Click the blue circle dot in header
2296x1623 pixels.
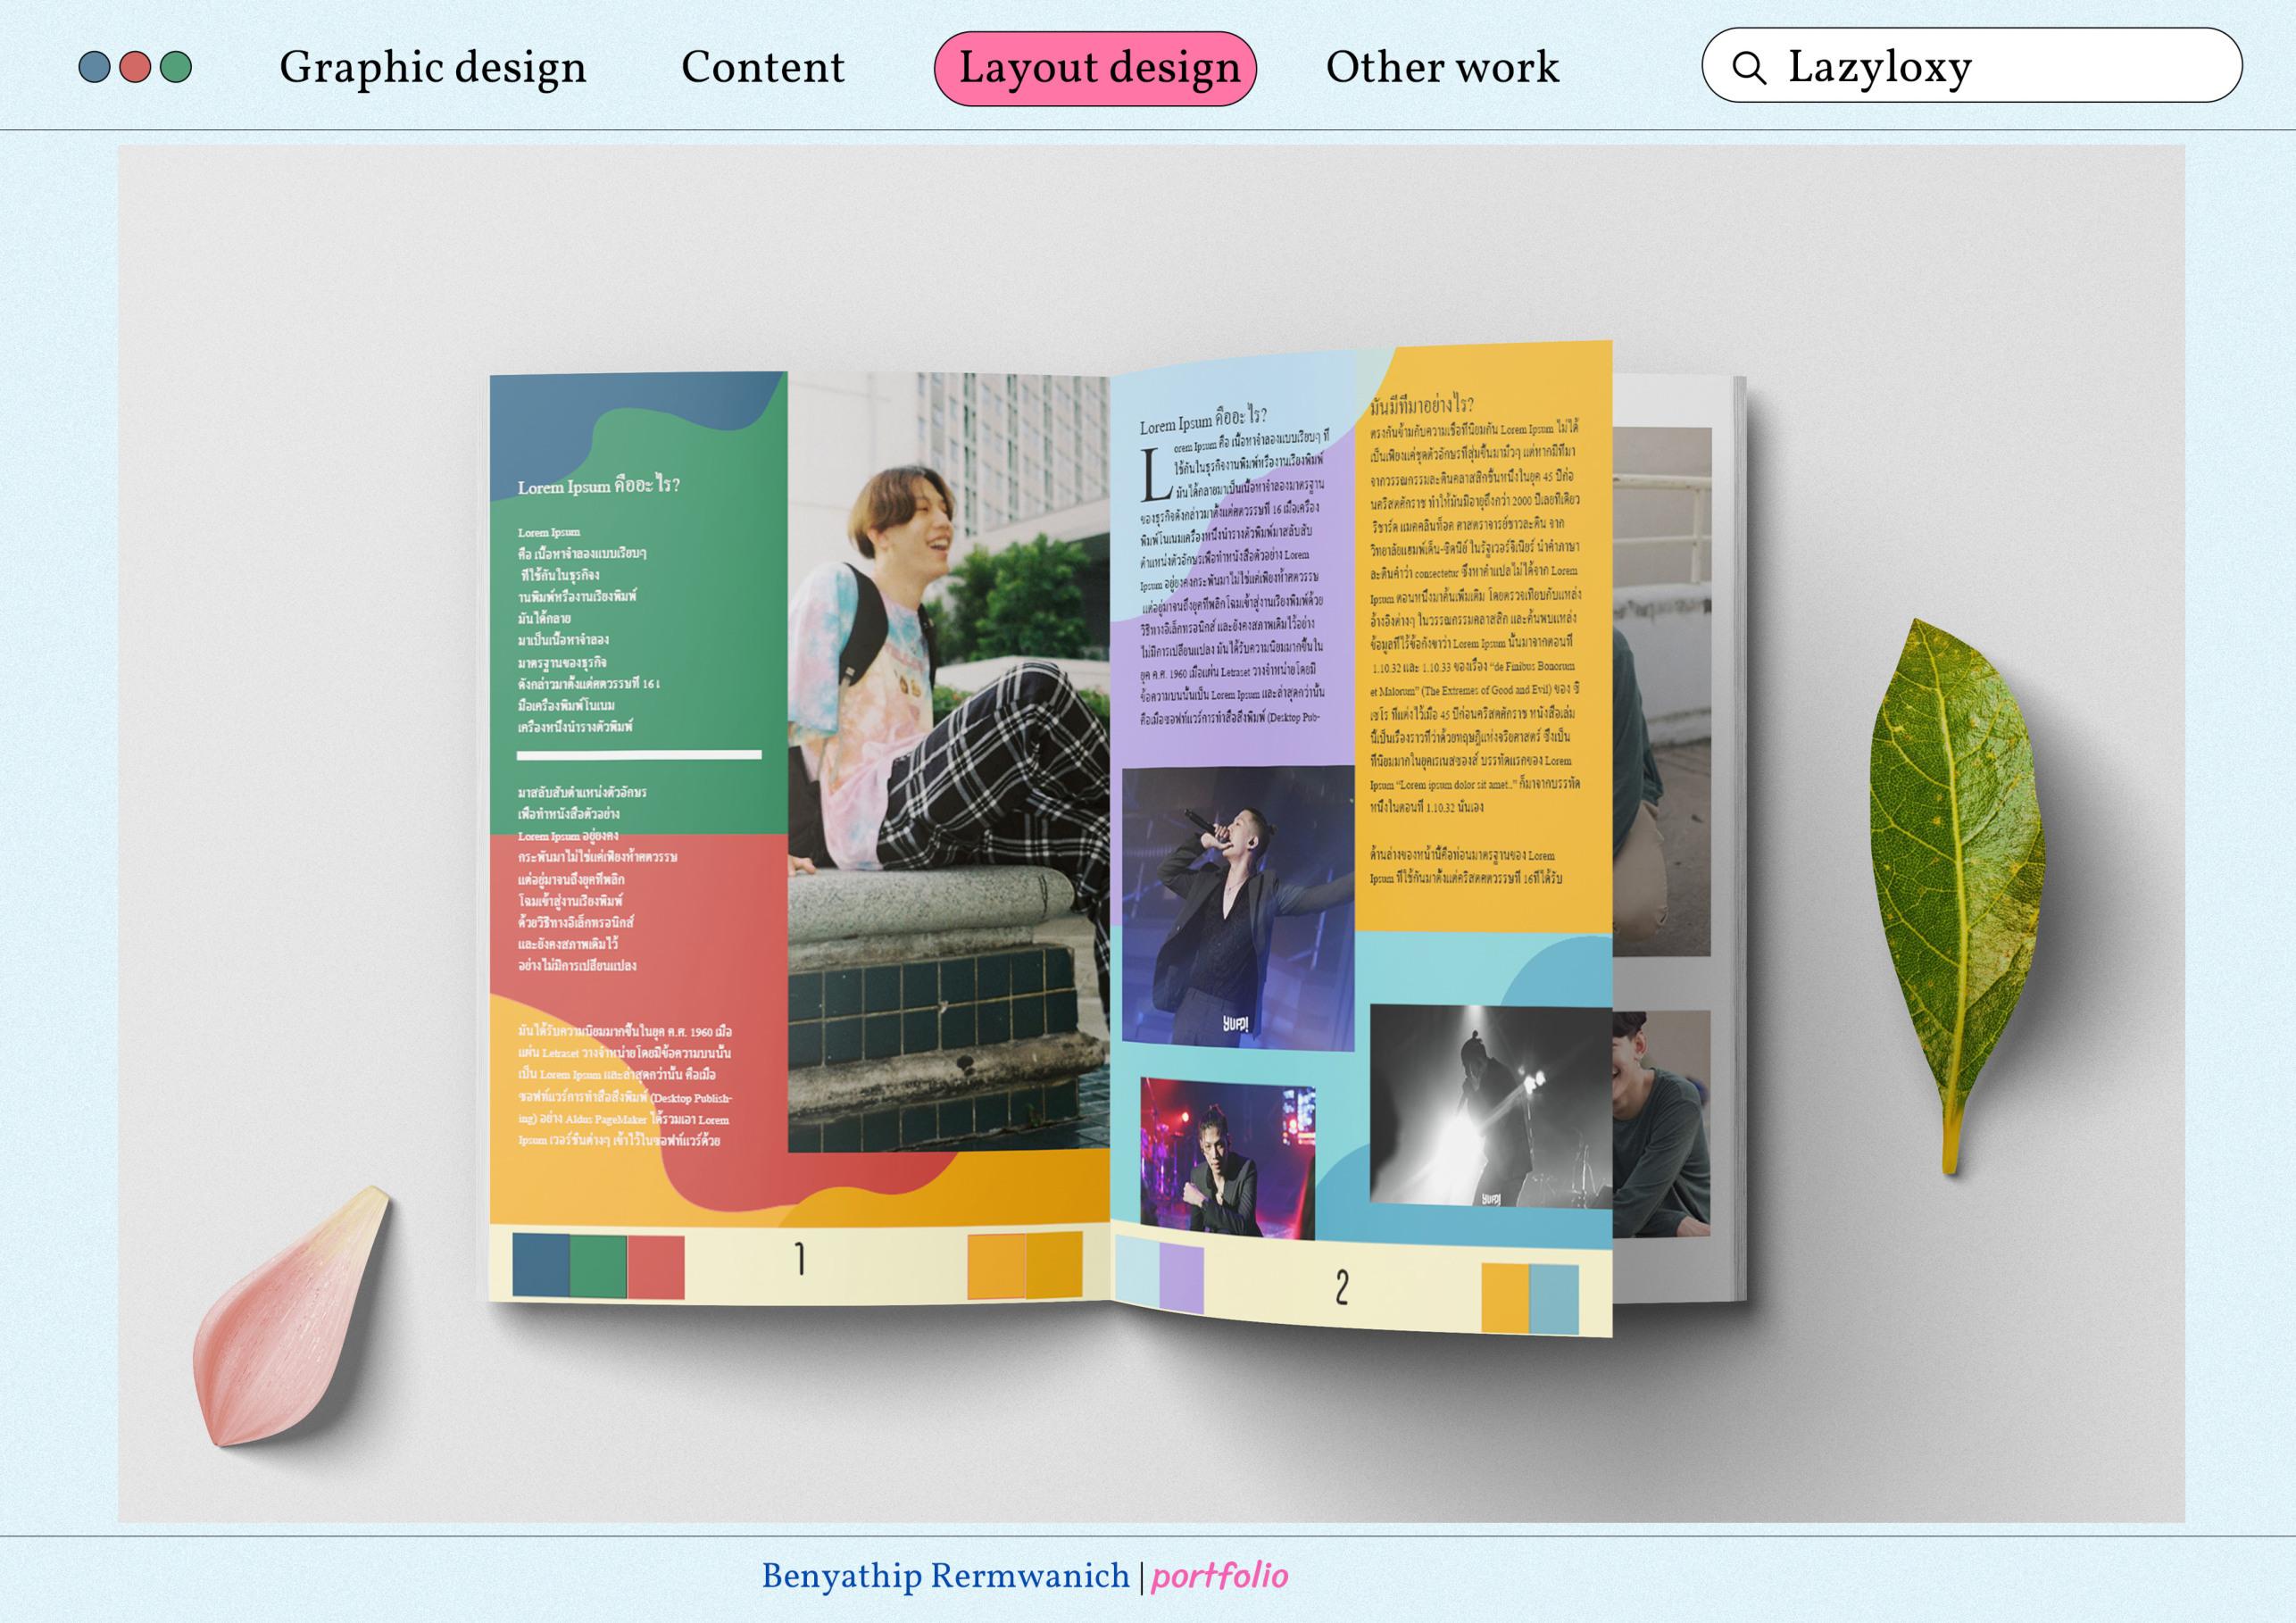tap(94, 67)
